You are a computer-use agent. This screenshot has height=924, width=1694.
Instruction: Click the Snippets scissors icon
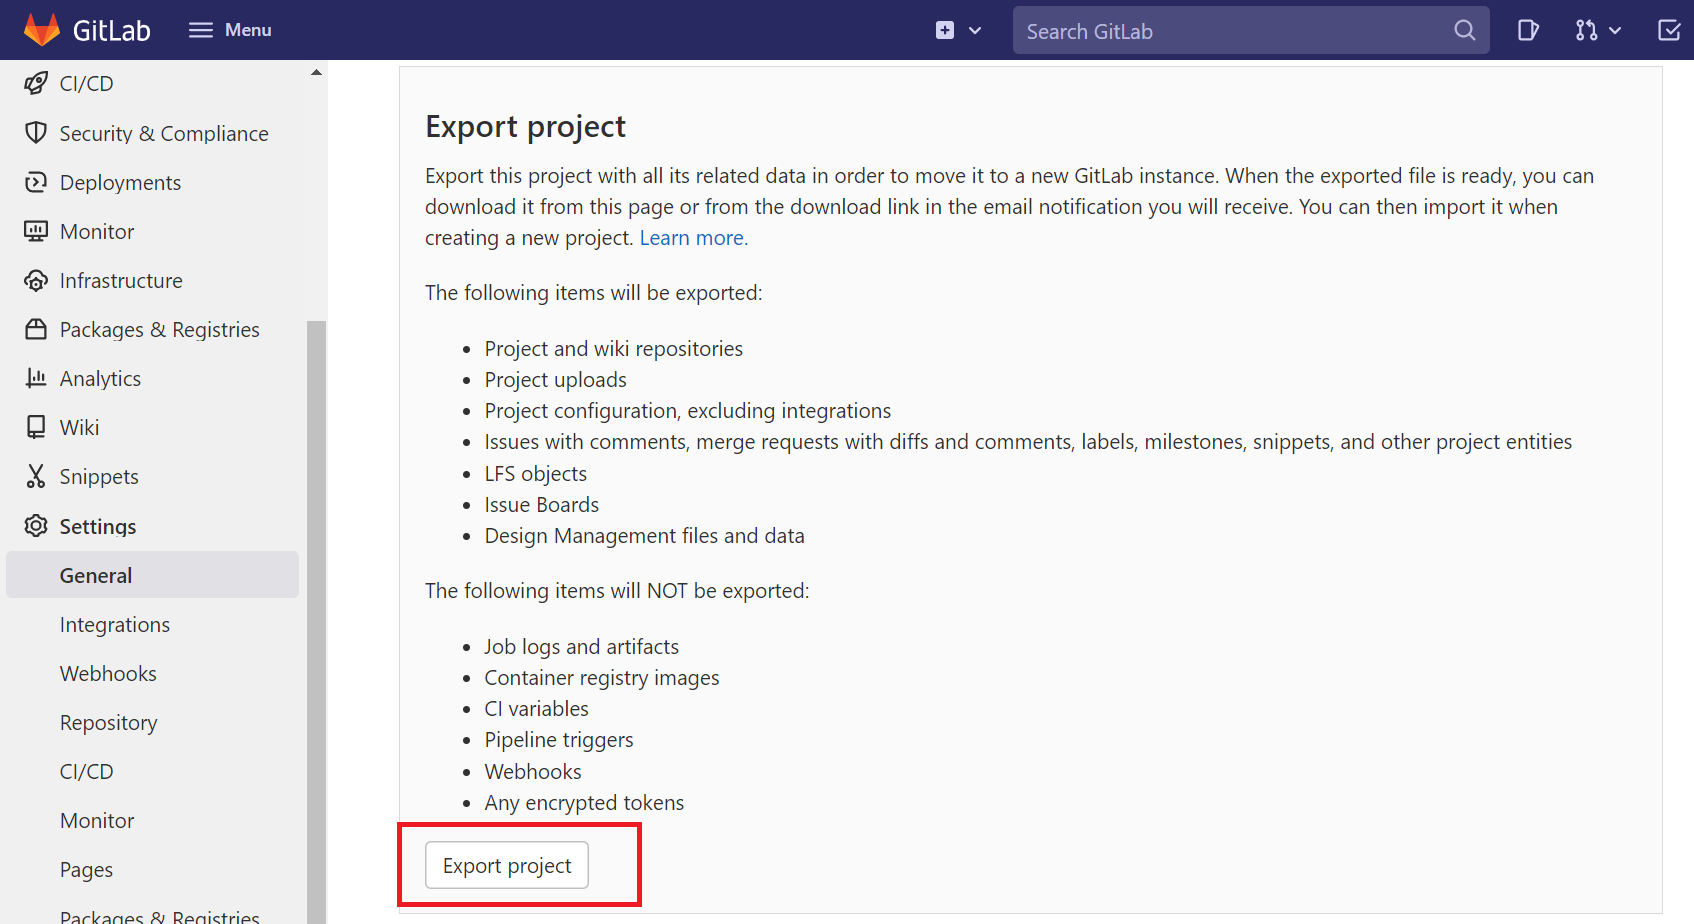click(36, 476)
